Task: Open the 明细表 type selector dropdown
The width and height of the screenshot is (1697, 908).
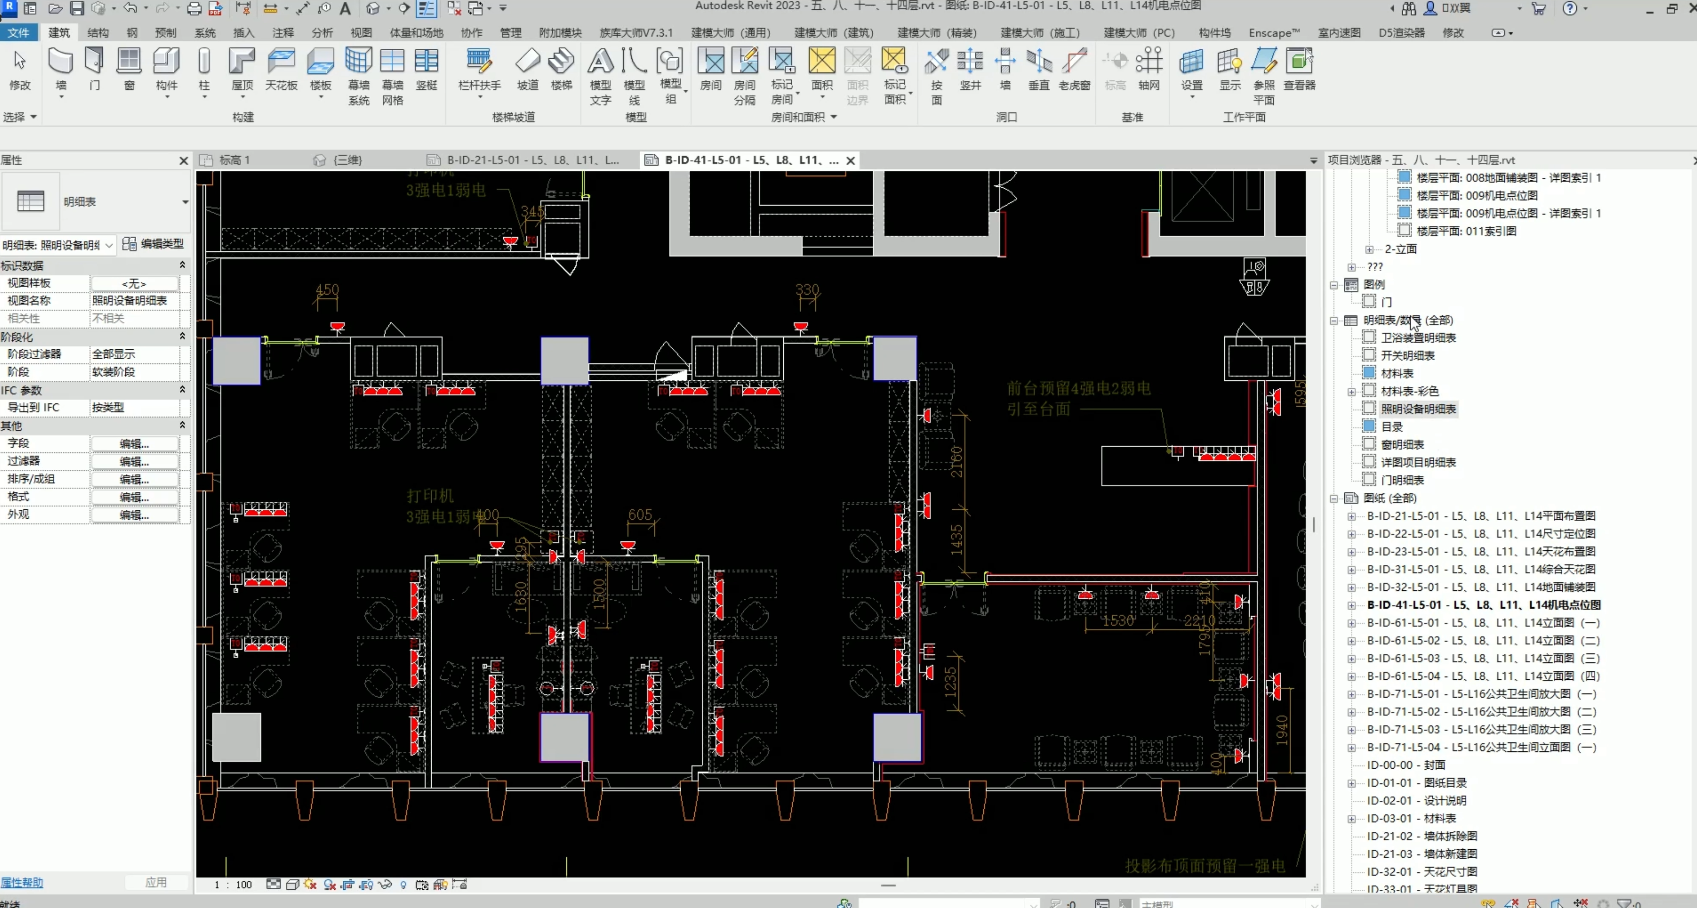Action: (185, 202)
